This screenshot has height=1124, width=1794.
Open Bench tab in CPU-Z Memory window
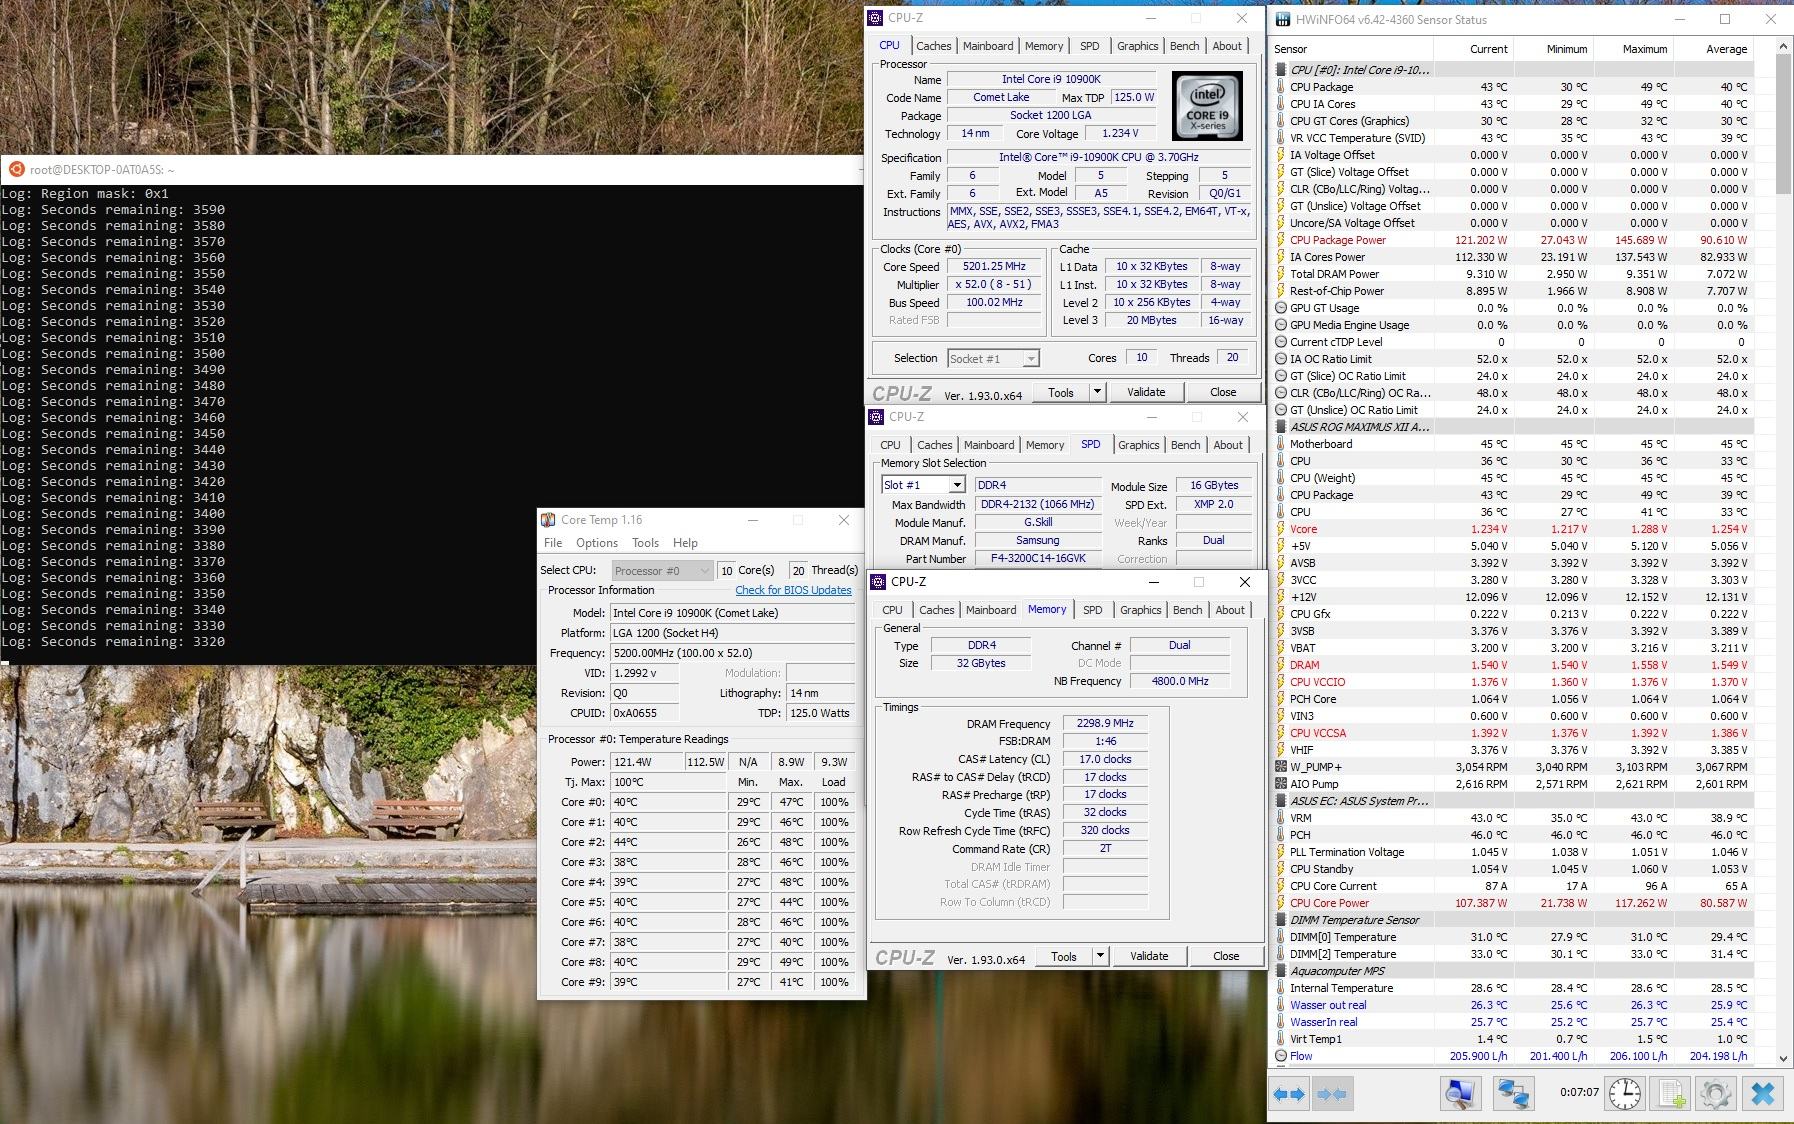1188,610
